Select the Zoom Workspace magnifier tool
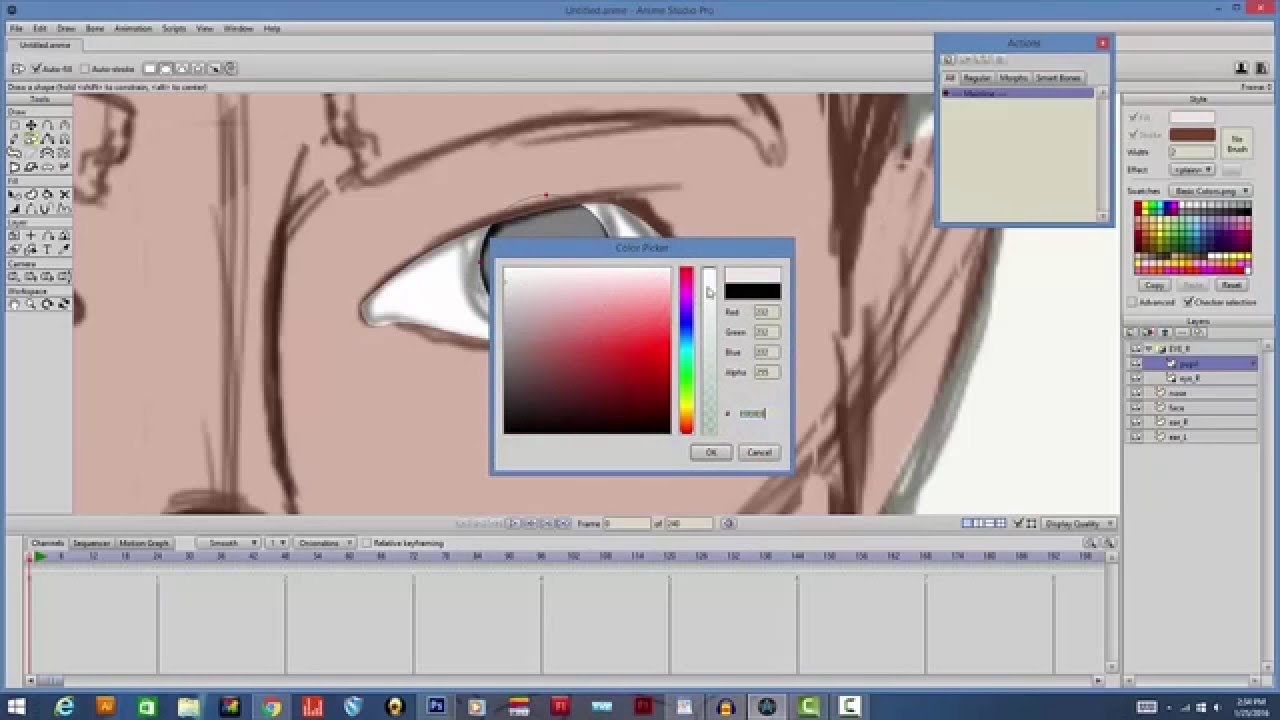Screen dimensions: 1280x720 click(x=31, y=304)
